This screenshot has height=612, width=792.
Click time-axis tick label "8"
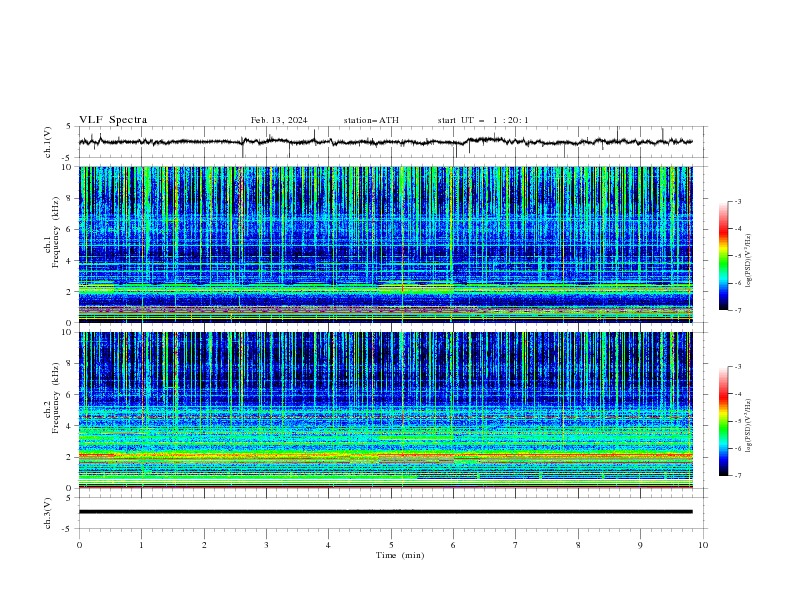click(x=578, y=545)
